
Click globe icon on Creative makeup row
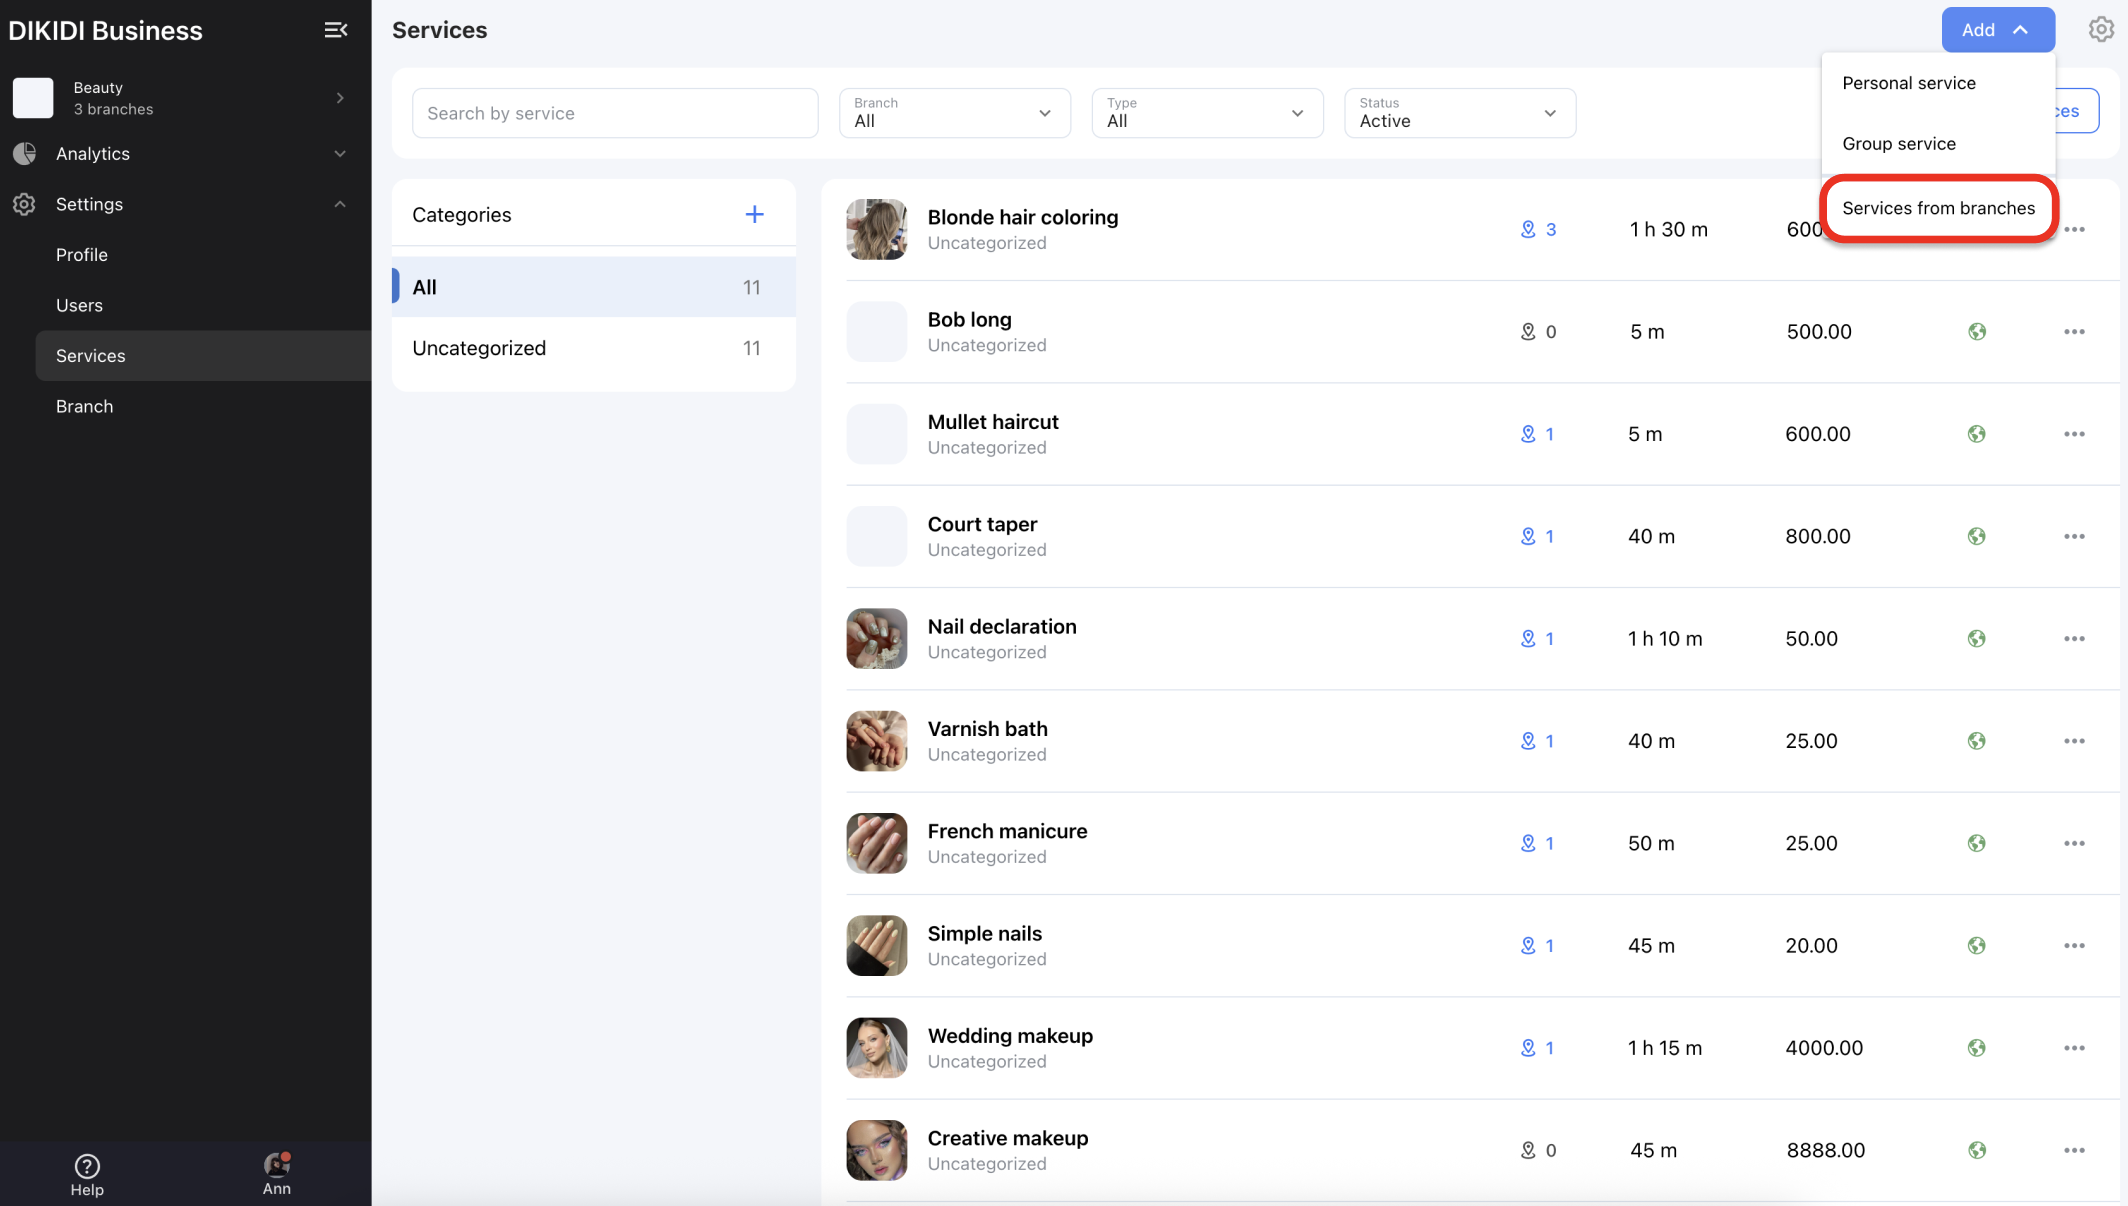(1976, 1150)
